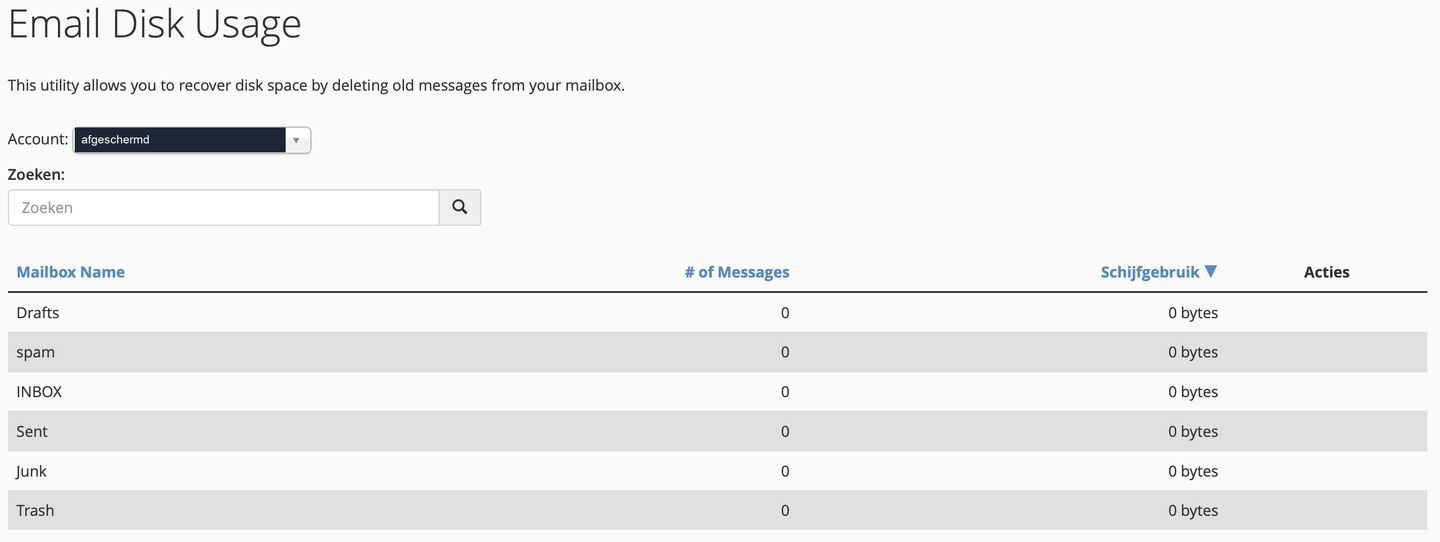The width and height of the screenshot is (1440, 542).
Task: Select the INBOX mailbox row
Action: (718, 392)
